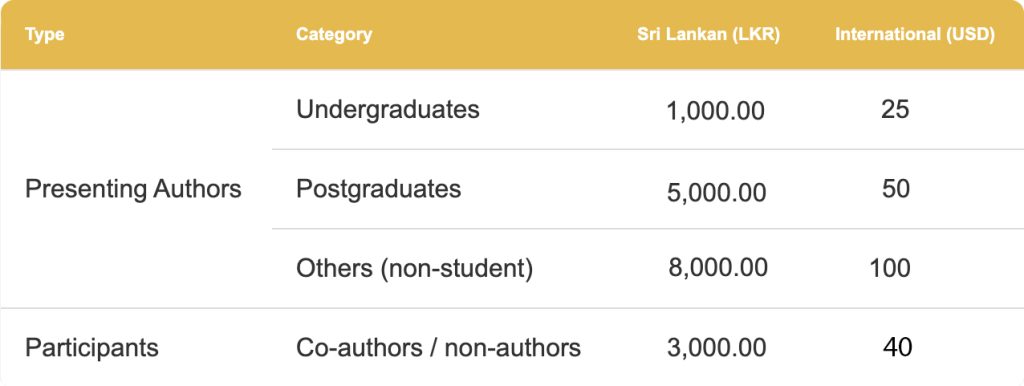The width and height of the screenshot is (1024, 386).
Task: Click the yellow table header bar
Action: [x=512, y=35]
